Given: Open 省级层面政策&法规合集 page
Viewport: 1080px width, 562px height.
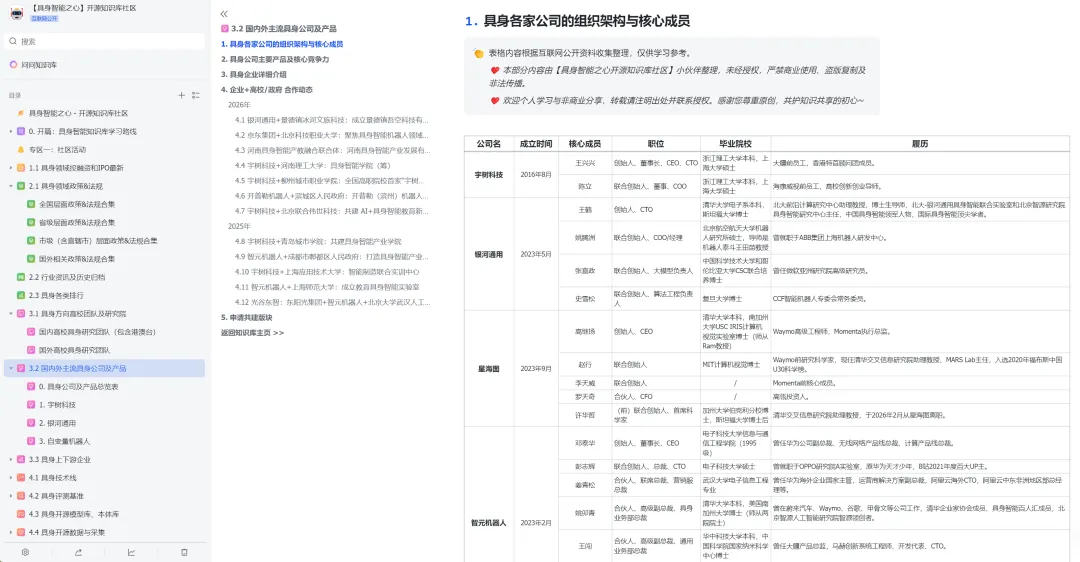Looking at the screenshot, I should [x=76, y=222].
